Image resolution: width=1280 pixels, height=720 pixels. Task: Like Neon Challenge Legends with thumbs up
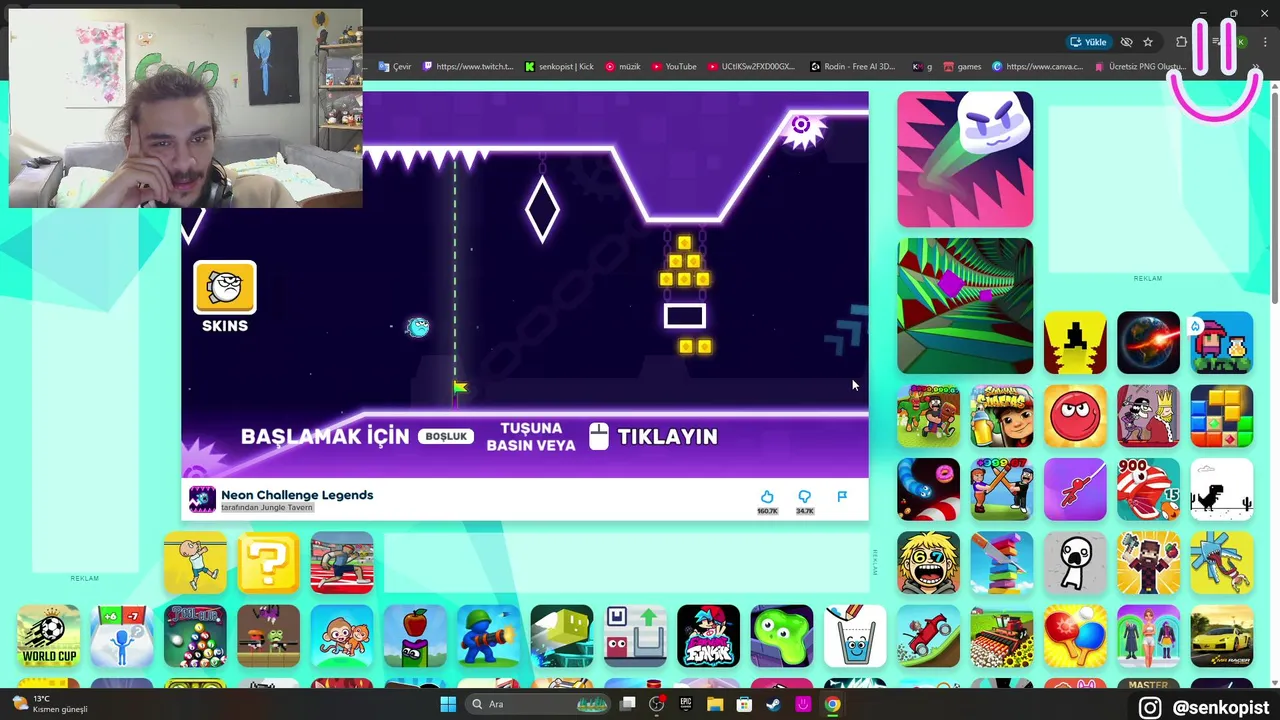767,497
